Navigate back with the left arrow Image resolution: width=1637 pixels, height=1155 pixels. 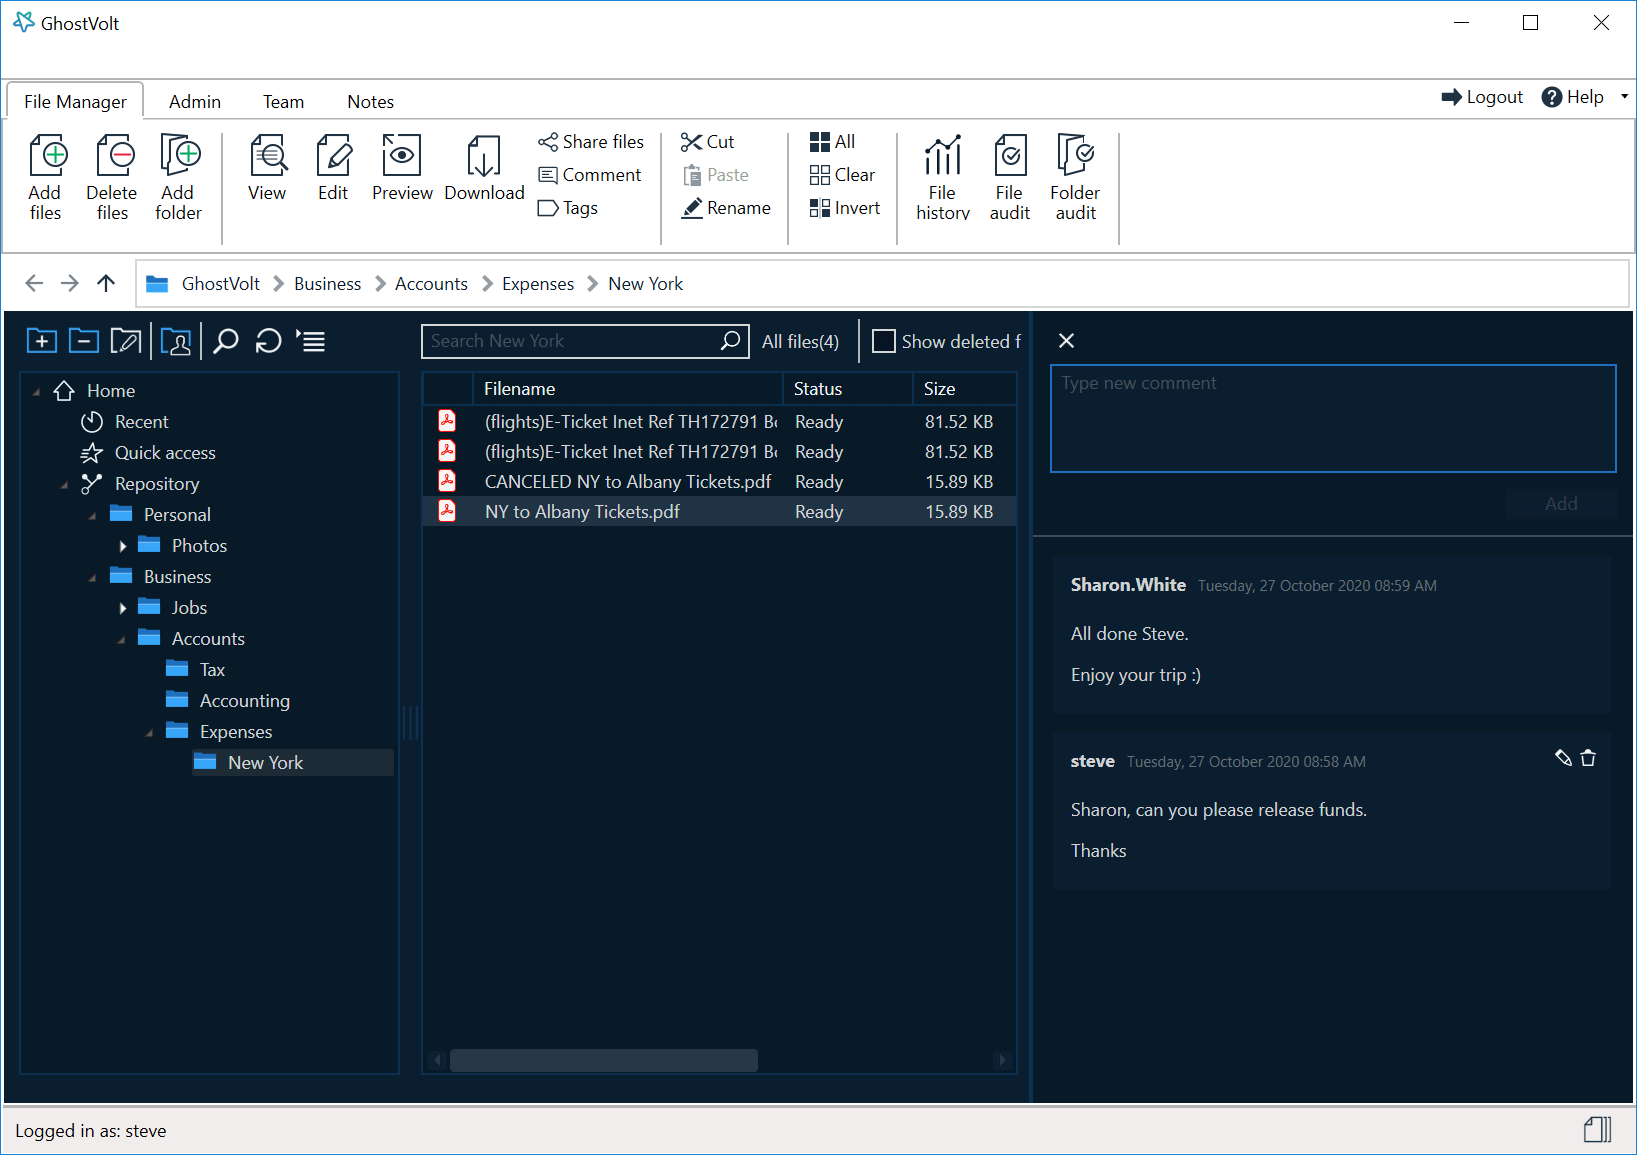pyautogui.click(x=34, y=283)
